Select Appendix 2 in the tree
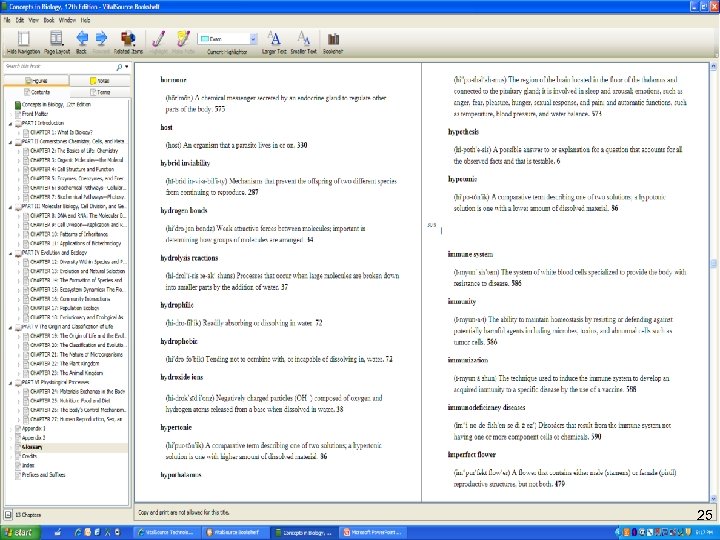 tap(34, 438)
